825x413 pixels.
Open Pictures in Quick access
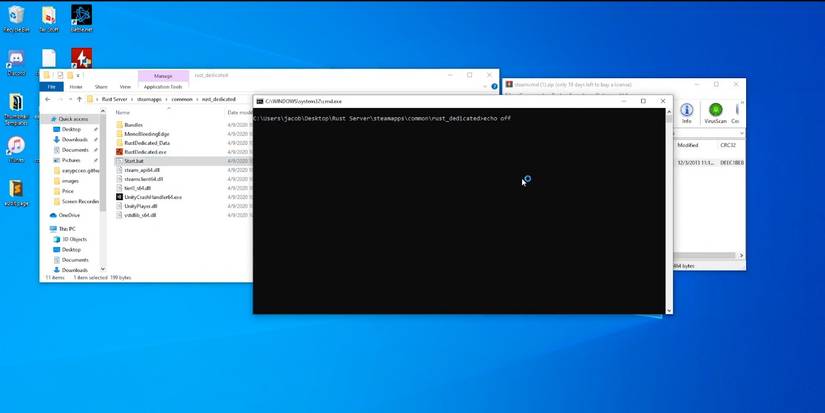[x=70, y=160]
